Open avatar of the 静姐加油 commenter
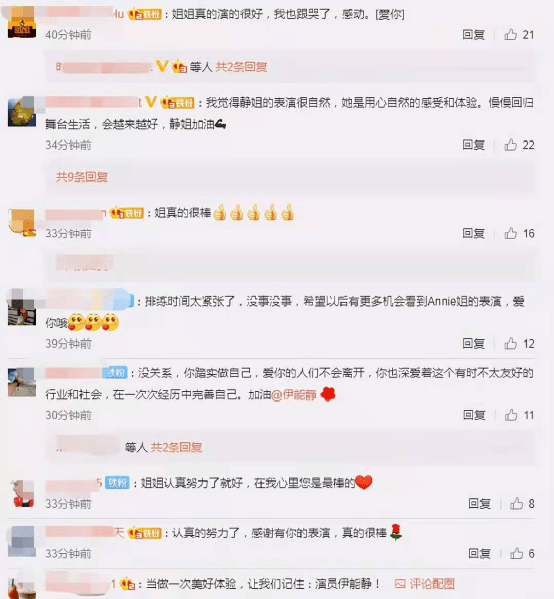Screen dimensions: 554x599 (22, 112)
